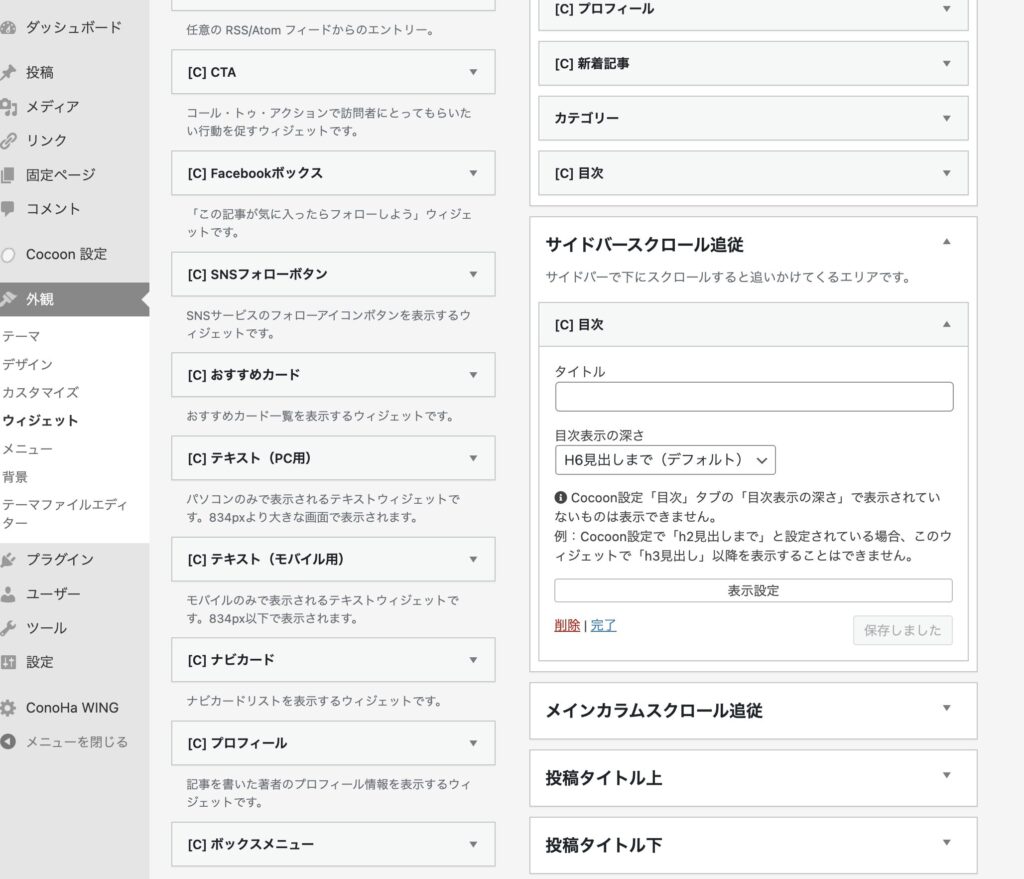Click the user icon beside ユーザー
The height and width of the screenshot is (879, 1024).
[8, 594]
